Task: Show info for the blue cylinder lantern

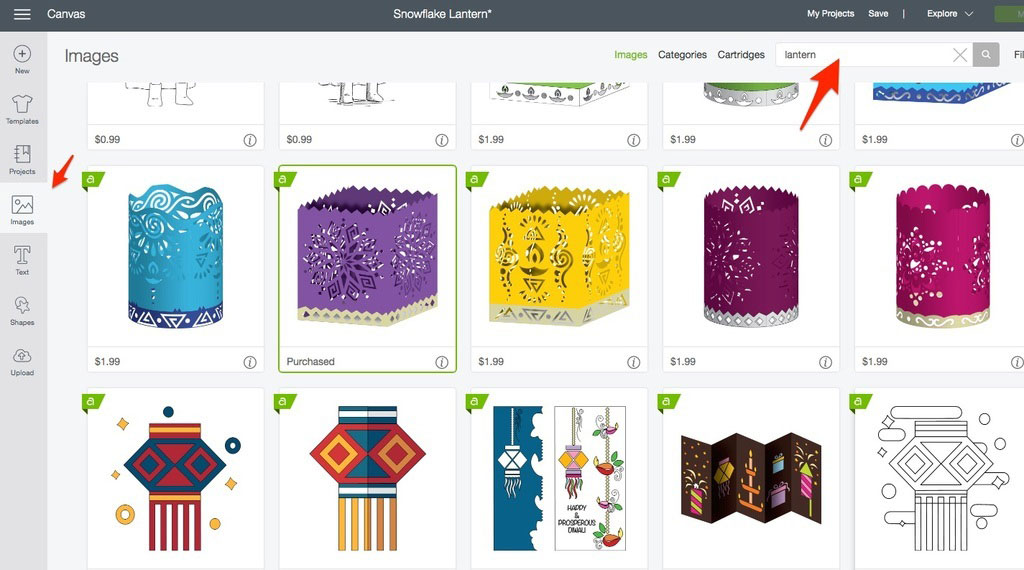Action: [x=250, y=362]
